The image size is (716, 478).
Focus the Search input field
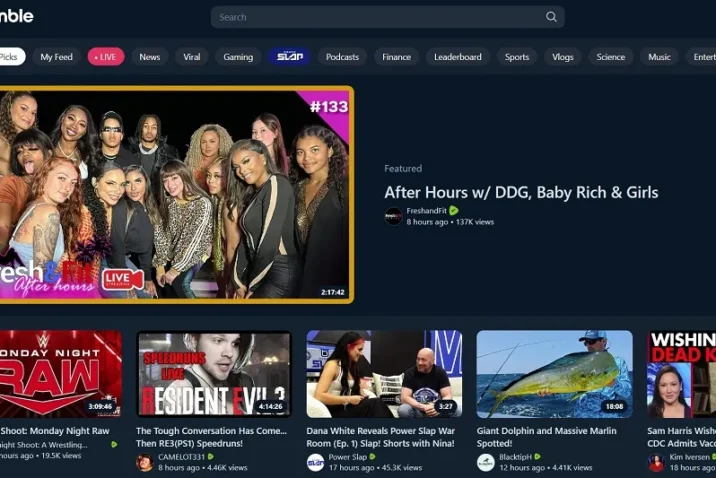[x=387, y=17]
